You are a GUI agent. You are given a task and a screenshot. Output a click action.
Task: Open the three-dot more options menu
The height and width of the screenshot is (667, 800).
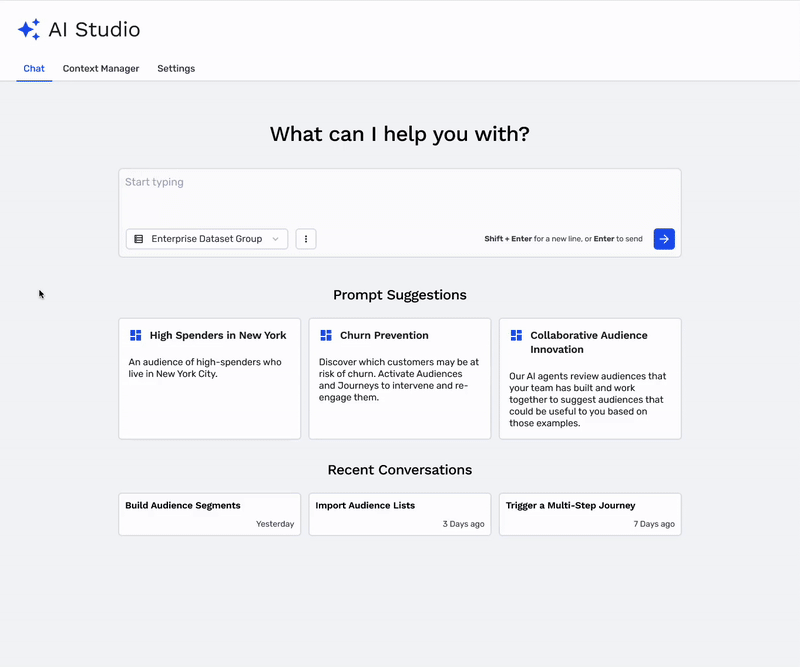[x=306, y=239]
